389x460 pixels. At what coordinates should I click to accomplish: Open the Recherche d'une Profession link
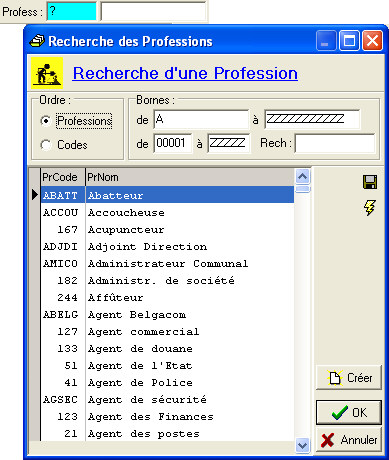[185, 73]
